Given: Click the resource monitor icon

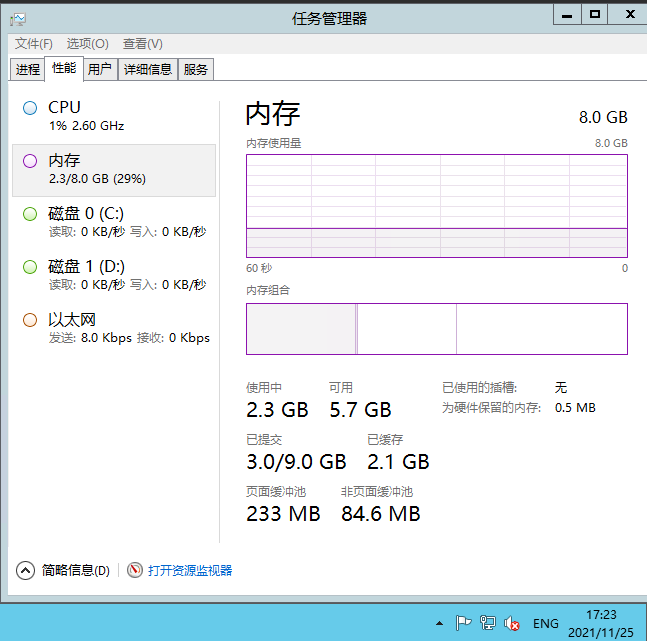Looking at the screenshot, I should 135,570.
